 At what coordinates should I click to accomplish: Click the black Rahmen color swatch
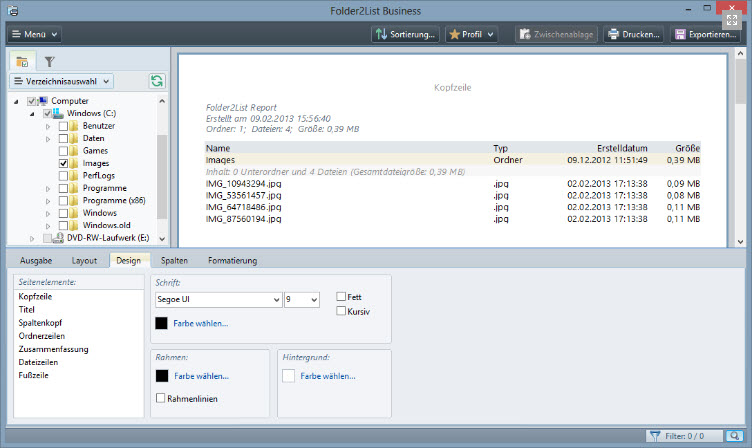tap(161, 376)
